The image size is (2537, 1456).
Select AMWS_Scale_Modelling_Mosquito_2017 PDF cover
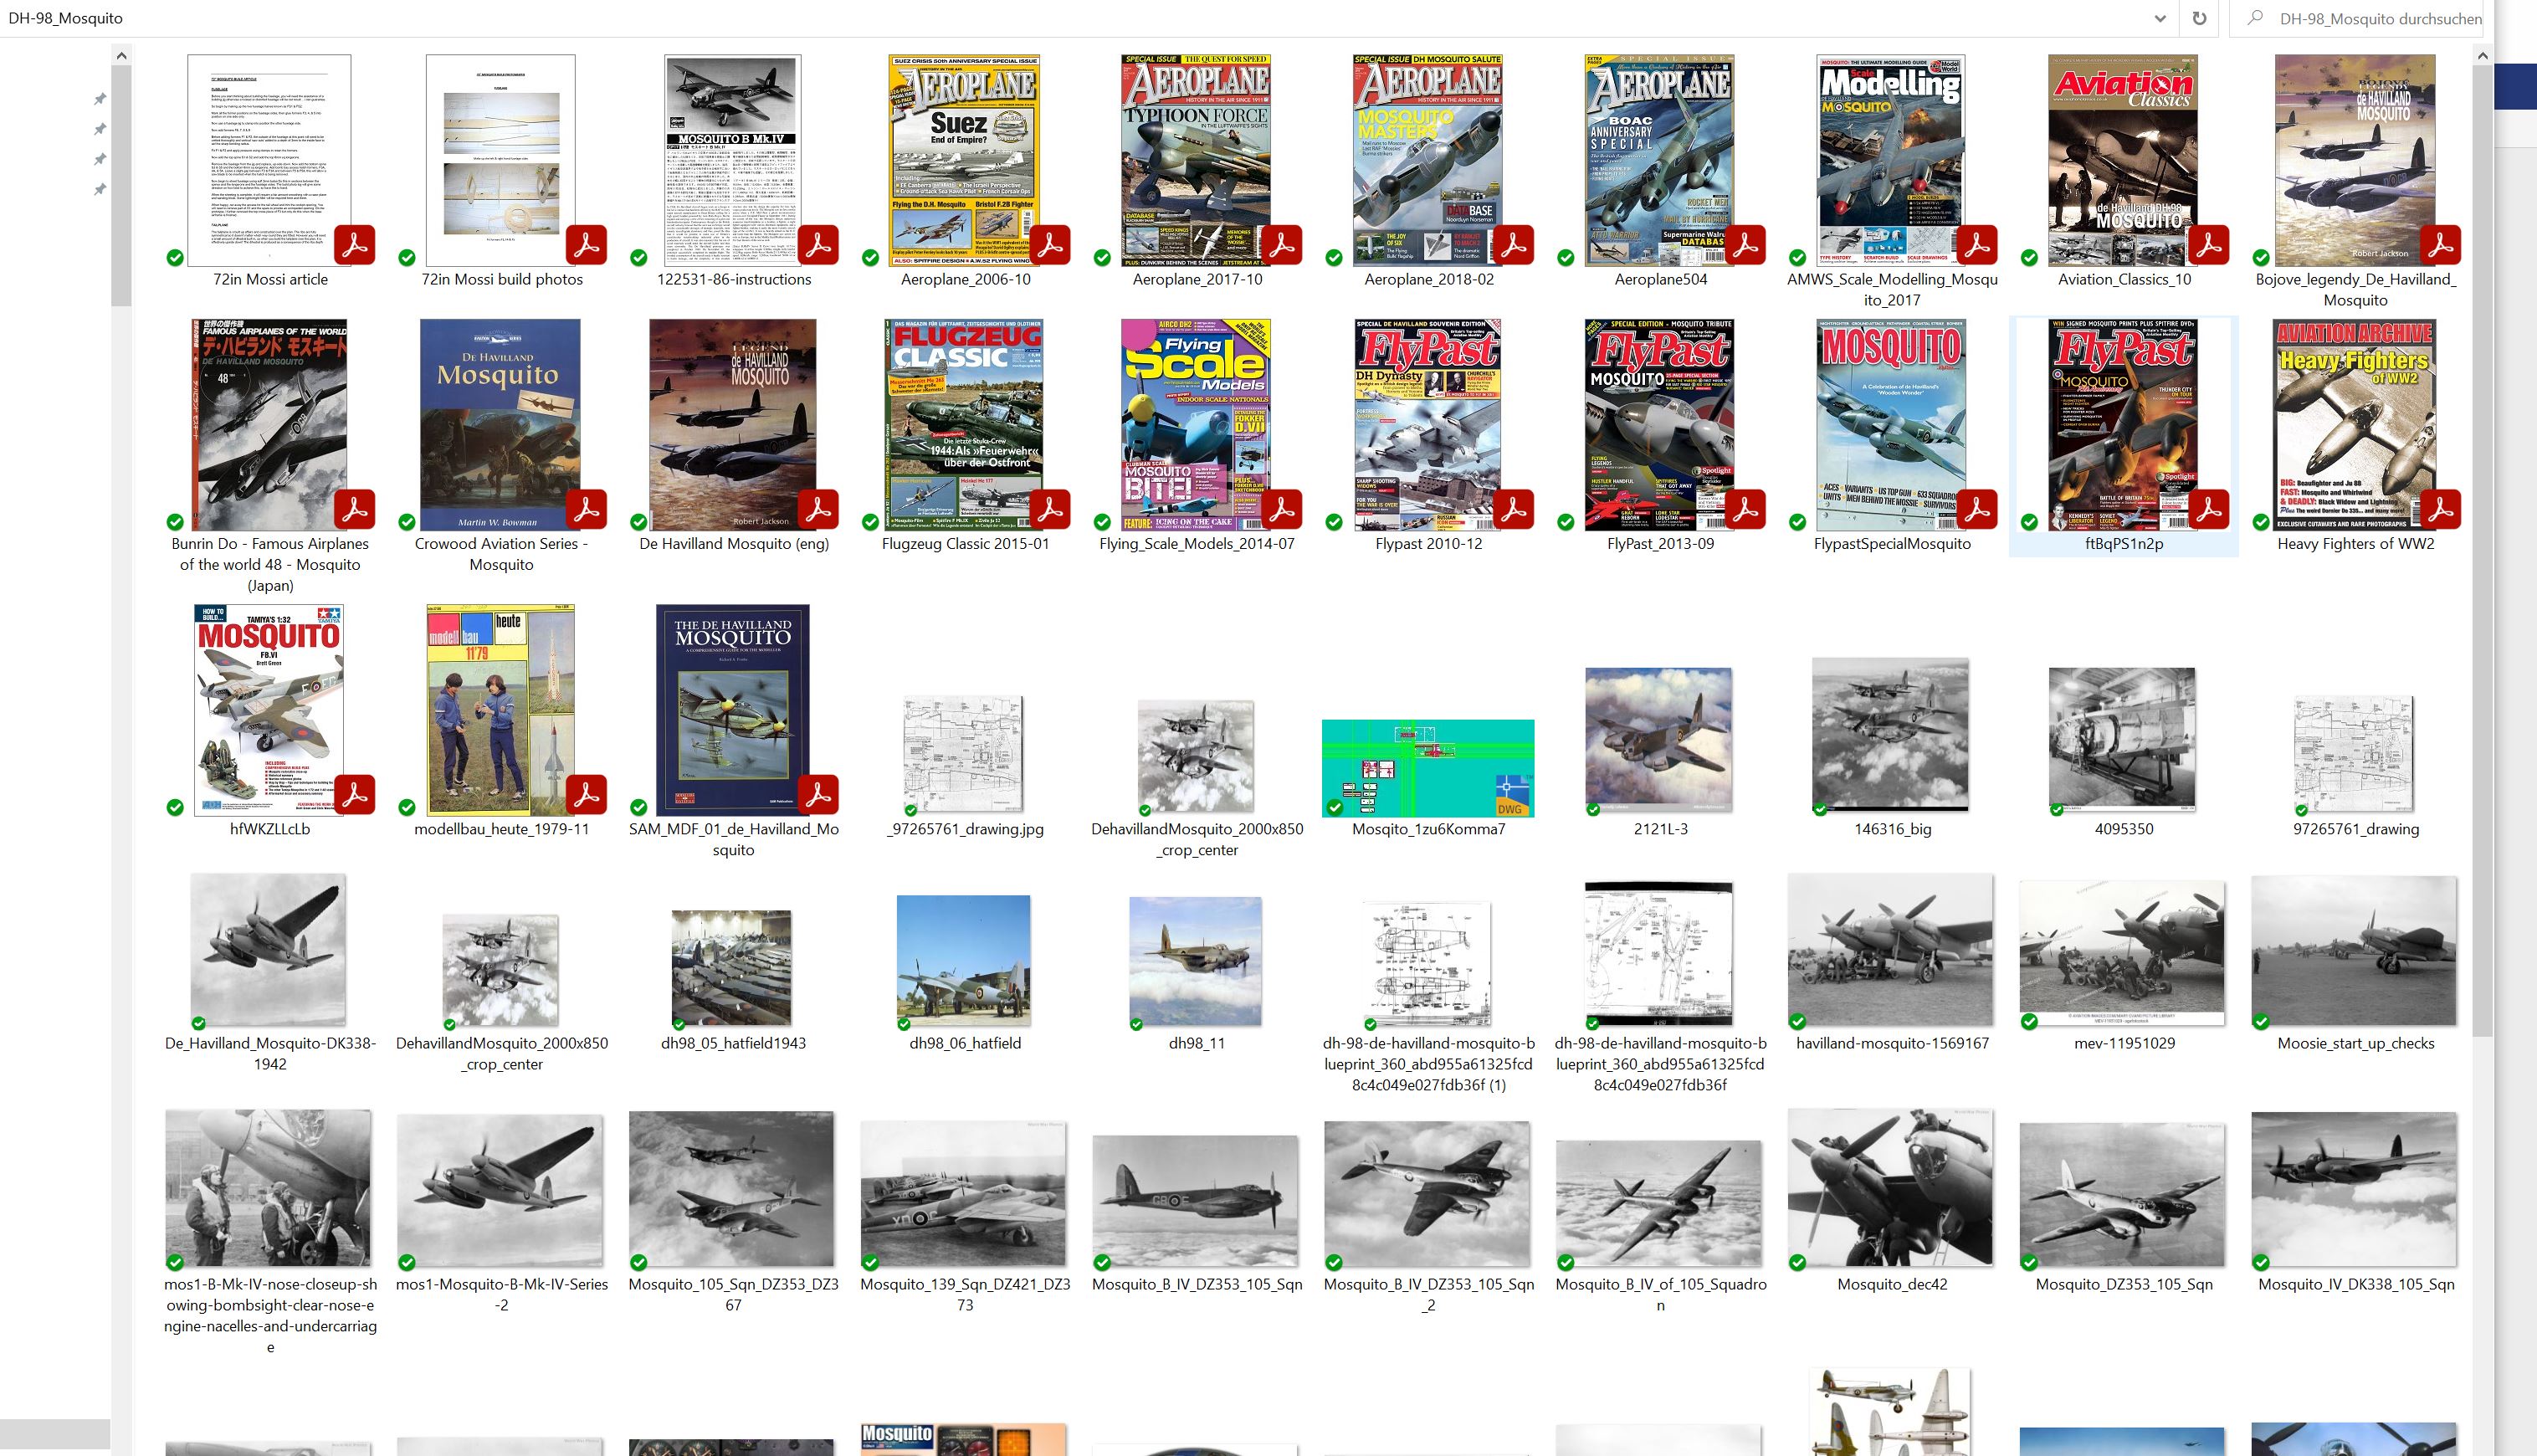pos(1891,160)
